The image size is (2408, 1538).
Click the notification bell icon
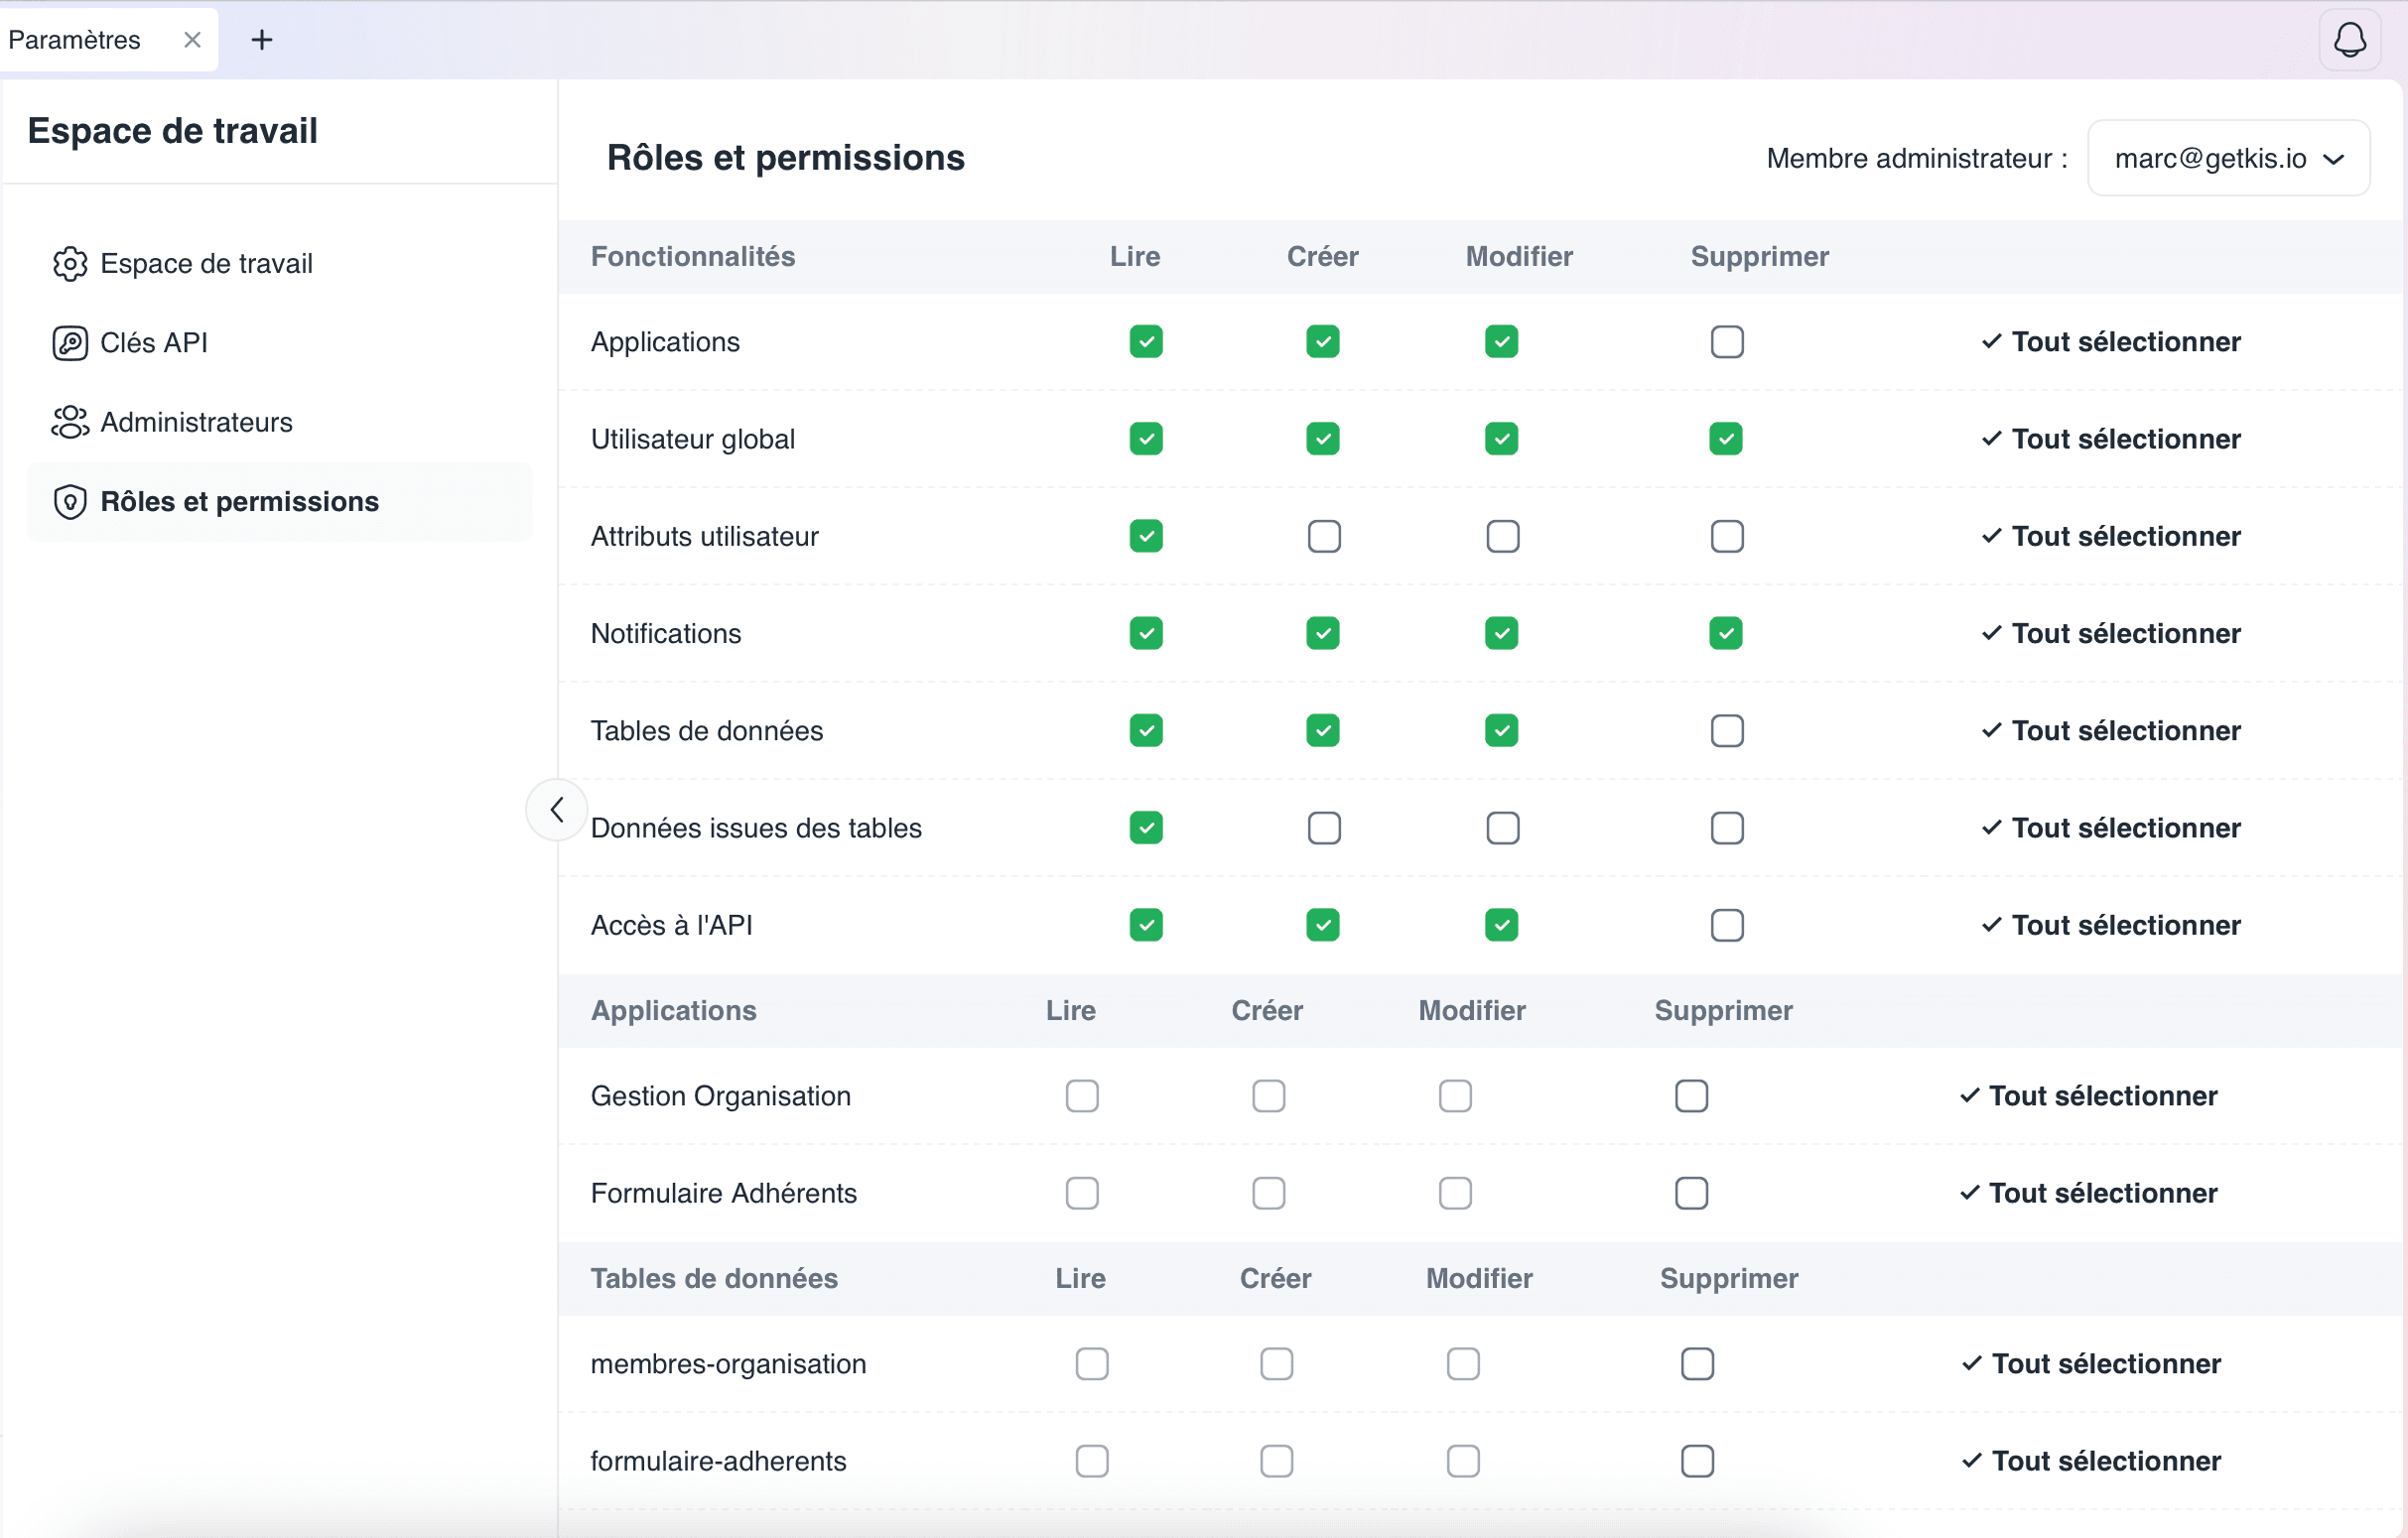tap(2350, 40)
